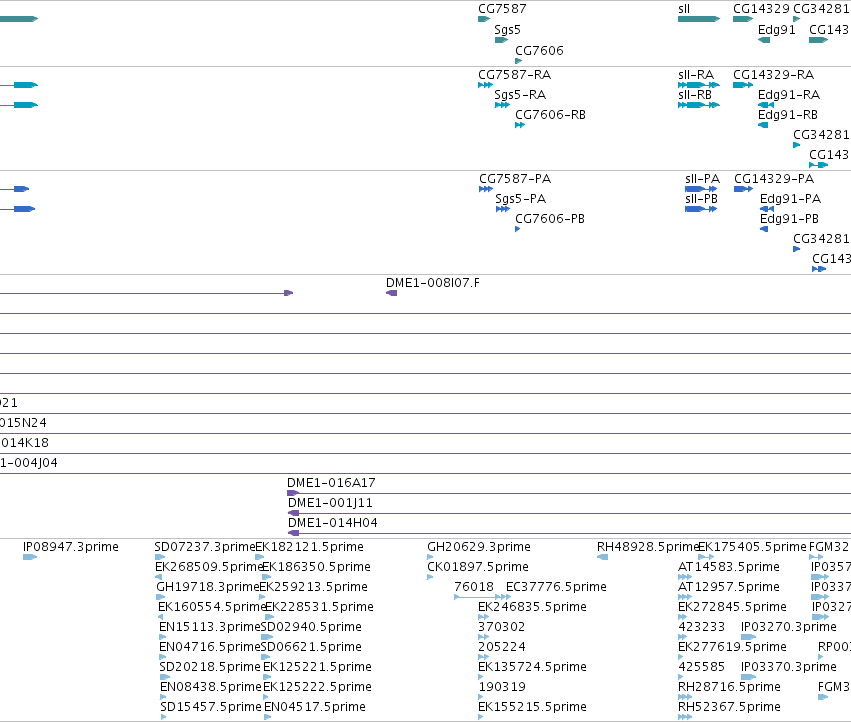Select the DME1-008I07.F clone label
This screenshot has width=851, height=722.
point(433,283)
